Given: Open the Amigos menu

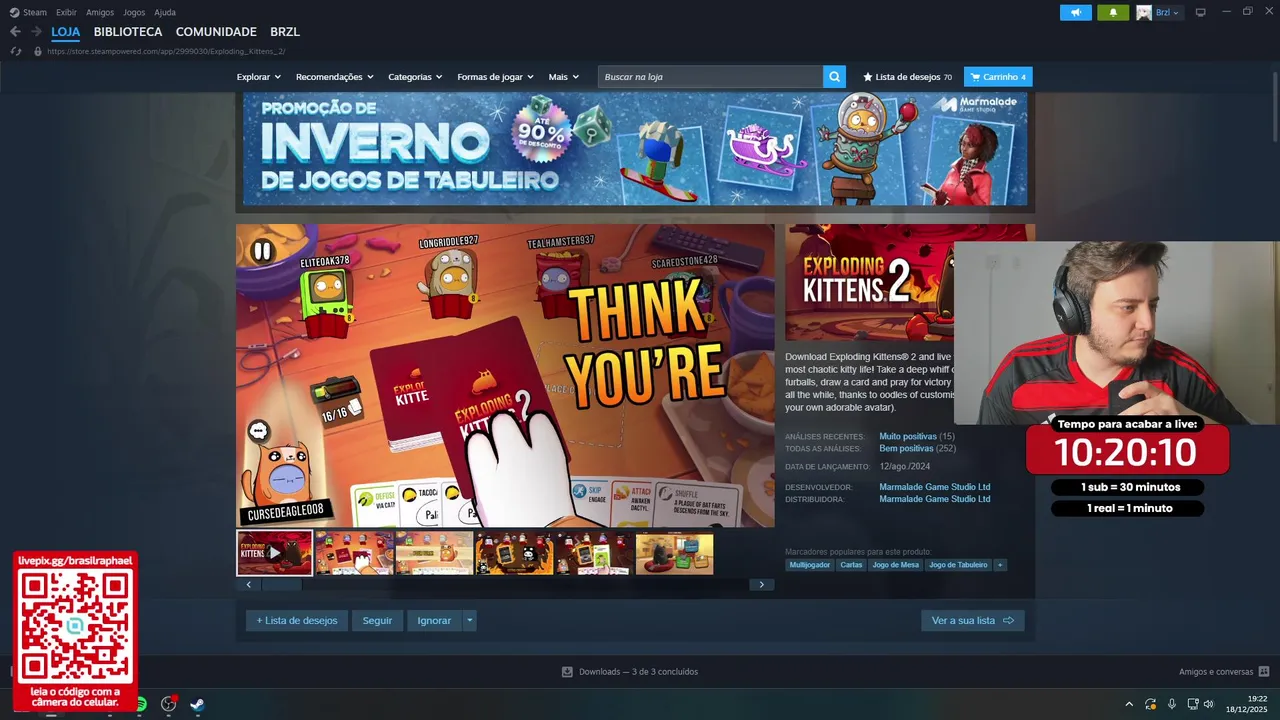Looking at the screenshot, I should (100, 12).
